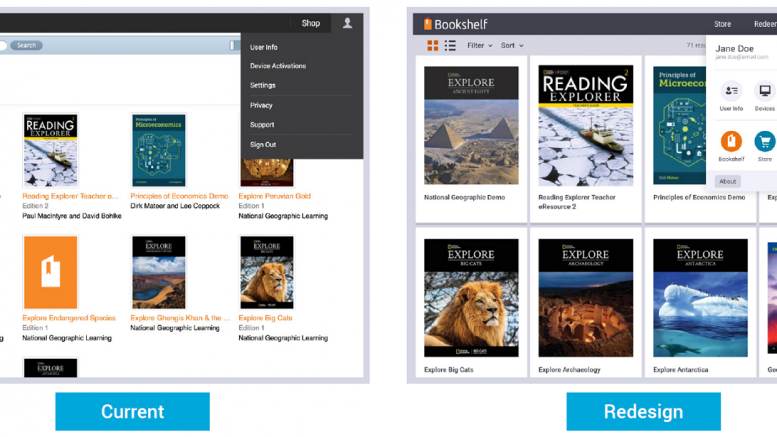Open Explore Antarctica cover in Redesign
Screen dimensions: 777x437
[x=700, y=298]
